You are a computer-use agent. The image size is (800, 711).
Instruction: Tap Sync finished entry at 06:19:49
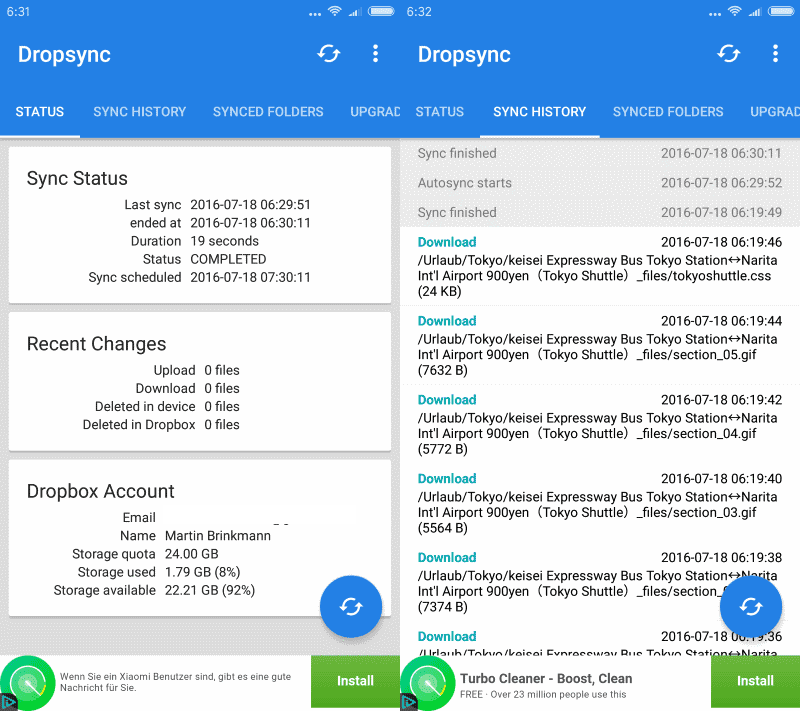tap(599, 212)
